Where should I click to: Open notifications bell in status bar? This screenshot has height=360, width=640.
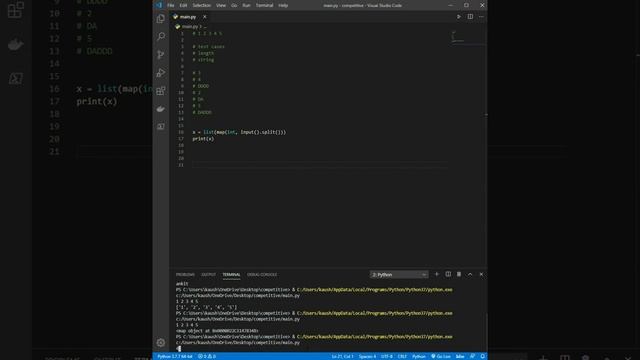click(x=482, y=356)
